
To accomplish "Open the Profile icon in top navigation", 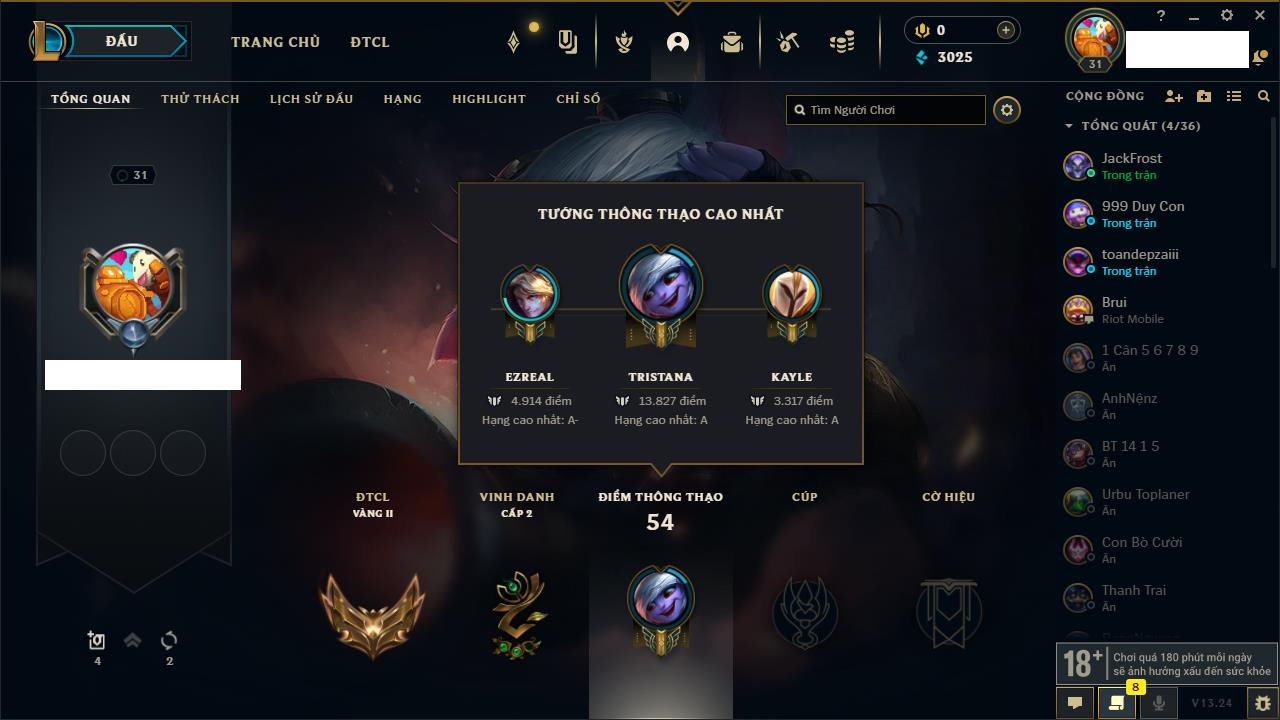I will pyautogui.click(x=678, y=42).
